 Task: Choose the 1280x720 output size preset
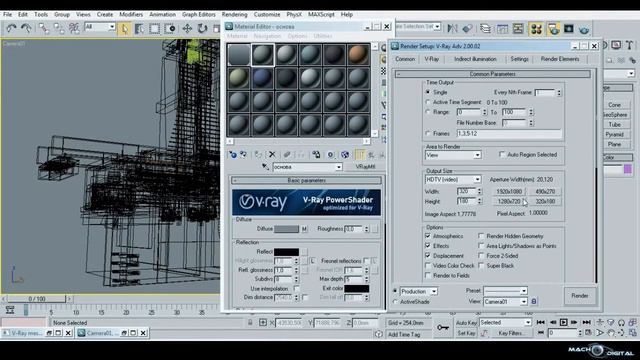[x=509, y=201]
